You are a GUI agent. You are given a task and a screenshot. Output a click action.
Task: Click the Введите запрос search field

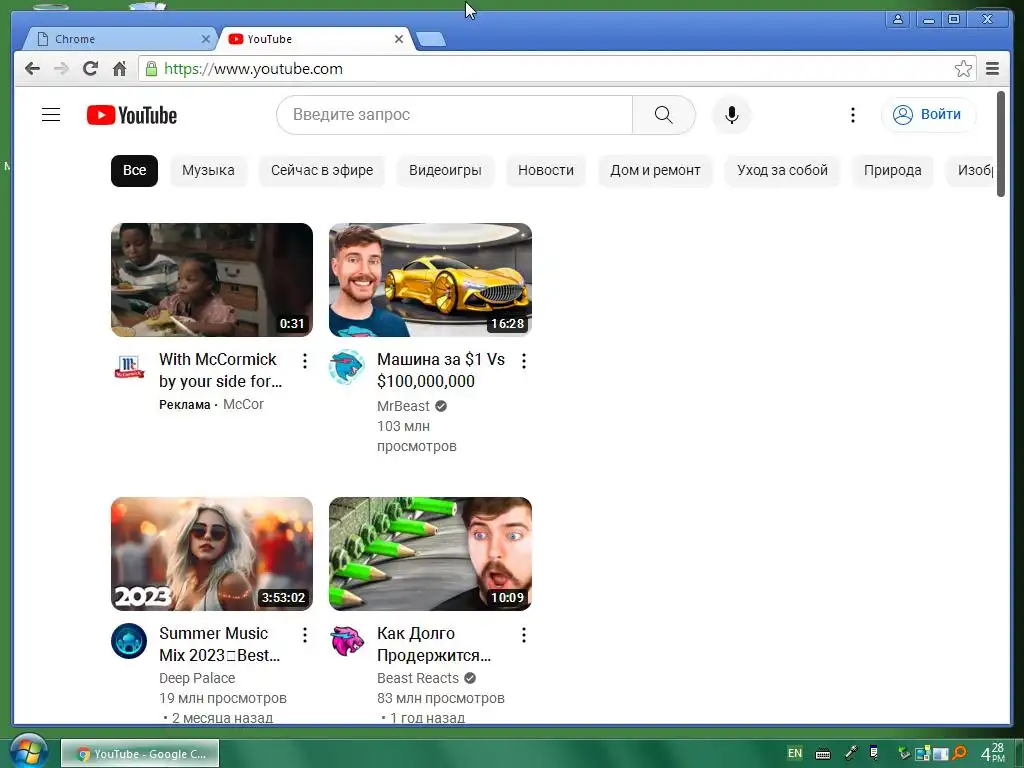[x=455, y=115]
